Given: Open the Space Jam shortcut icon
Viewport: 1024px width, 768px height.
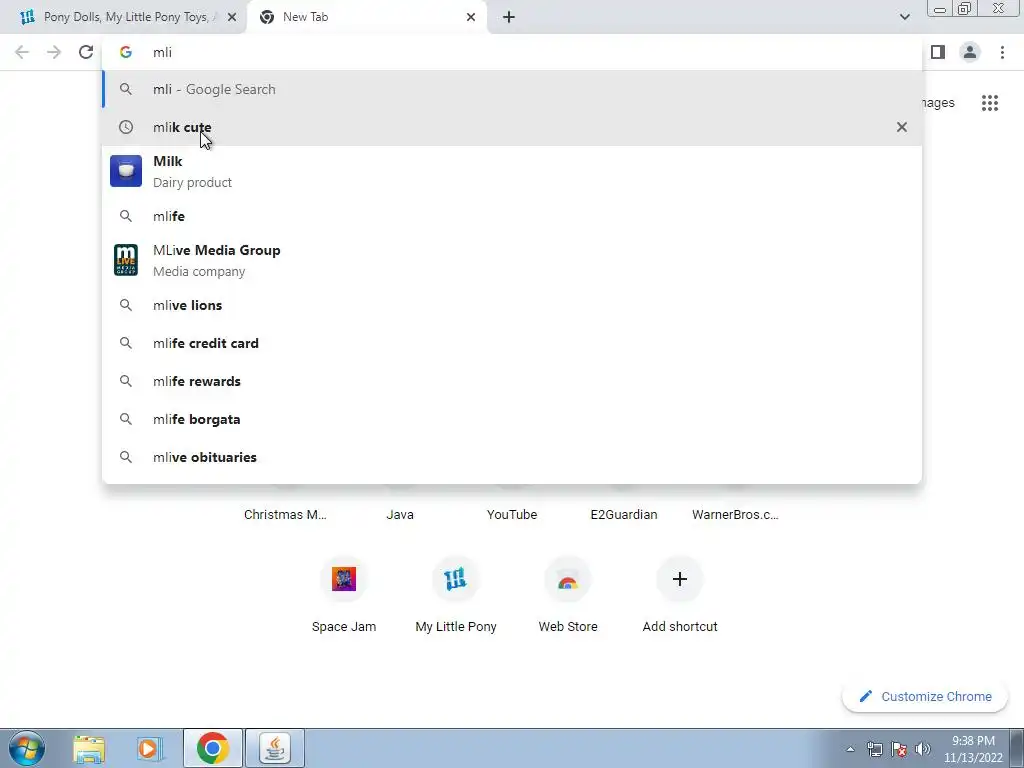Looking at the screenshot, I should point(344,579).
